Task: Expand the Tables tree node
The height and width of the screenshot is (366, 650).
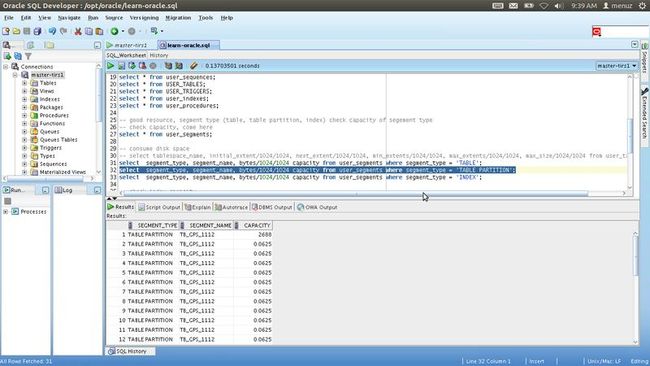Action: 24,83
